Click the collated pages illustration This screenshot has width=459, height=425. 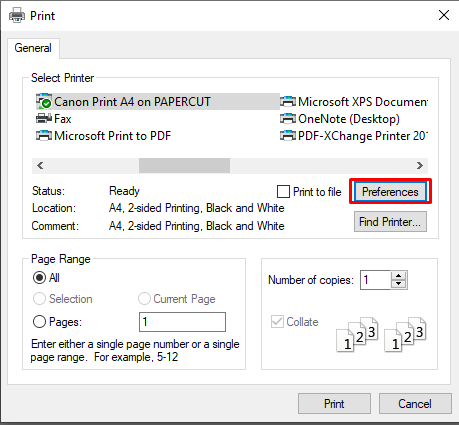[381, 334]
